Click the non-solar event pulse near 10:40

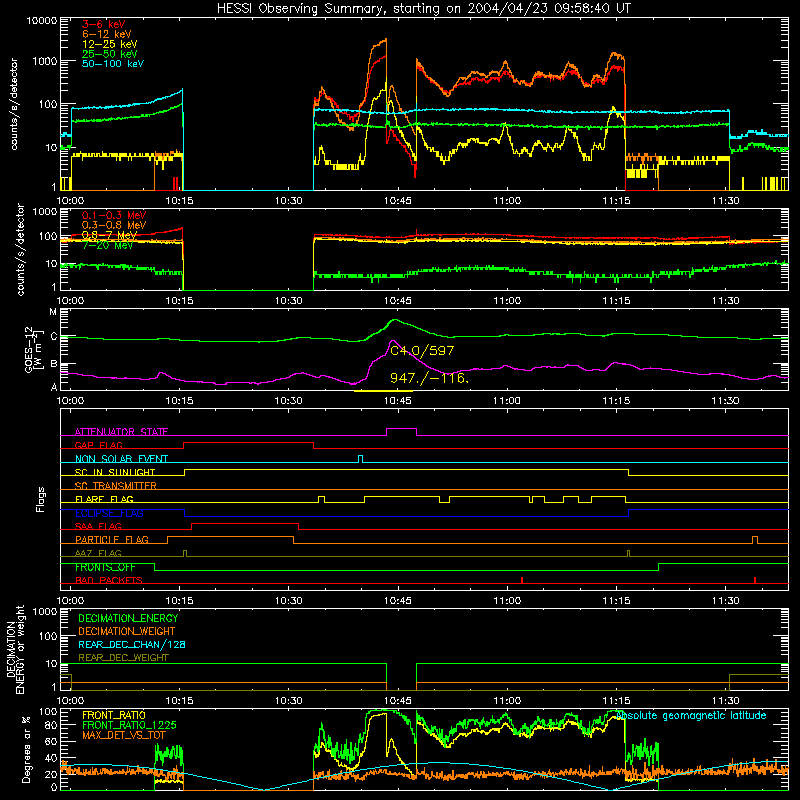pos(361,457)
